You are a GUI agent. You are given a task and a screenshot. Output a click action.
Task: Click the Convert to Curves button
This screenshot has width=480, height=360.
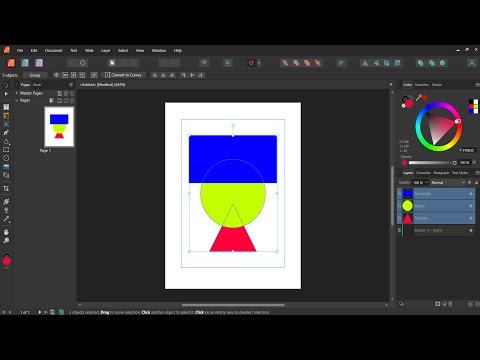(123, 75)
